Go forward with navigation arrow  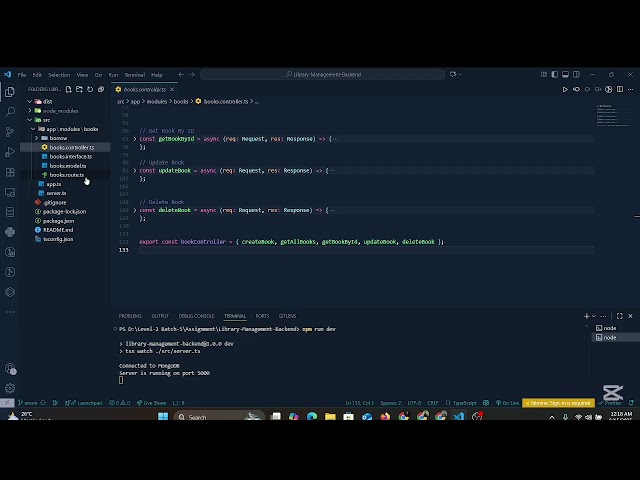192,75
